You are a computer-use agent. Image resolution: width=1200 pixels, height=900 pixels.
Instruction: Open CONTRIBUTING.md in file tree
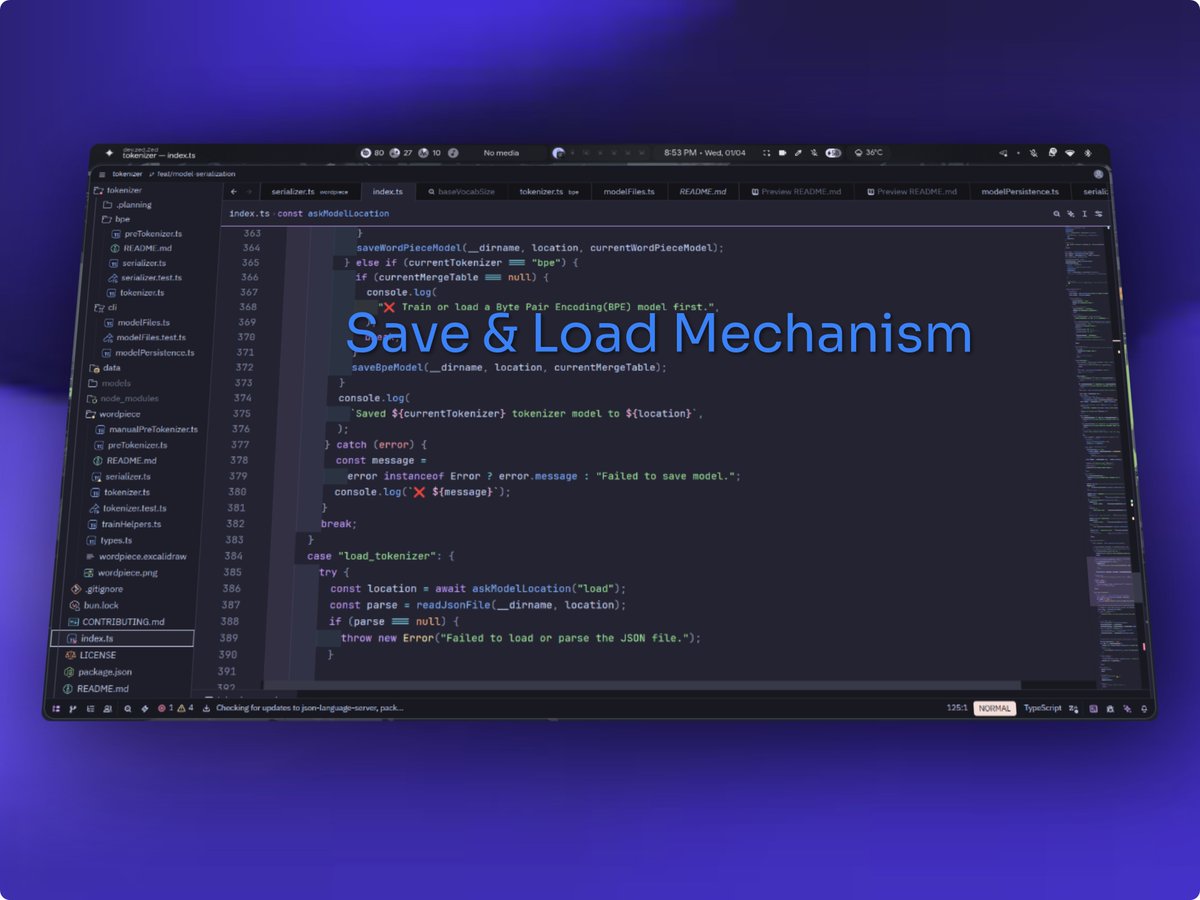(x=115, y=622)
